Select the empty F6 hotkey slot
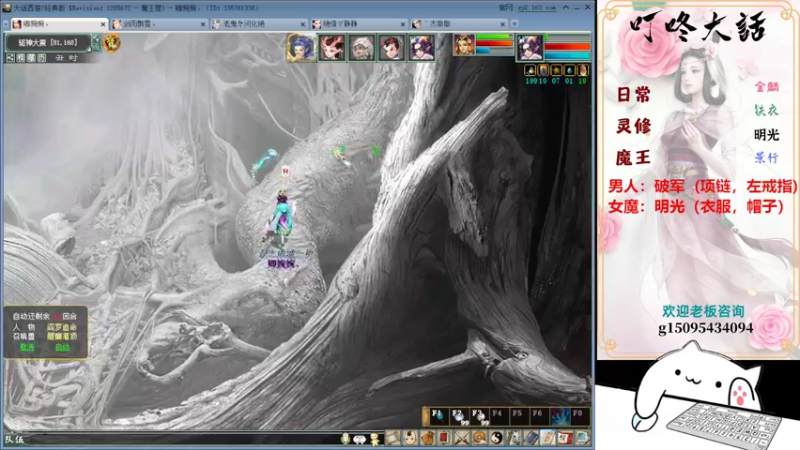The width and height of the screenshot is (800, 450). coord(539,416)
